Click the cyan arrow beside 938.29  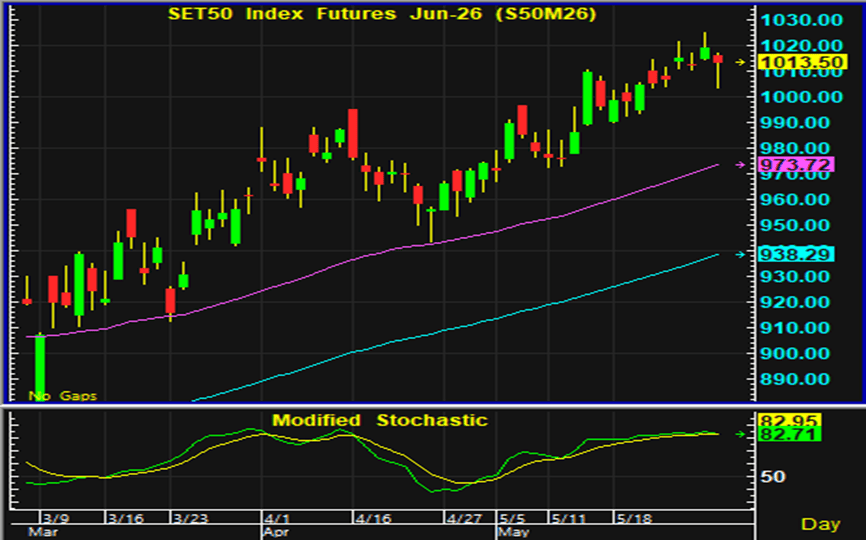(740, 255)
